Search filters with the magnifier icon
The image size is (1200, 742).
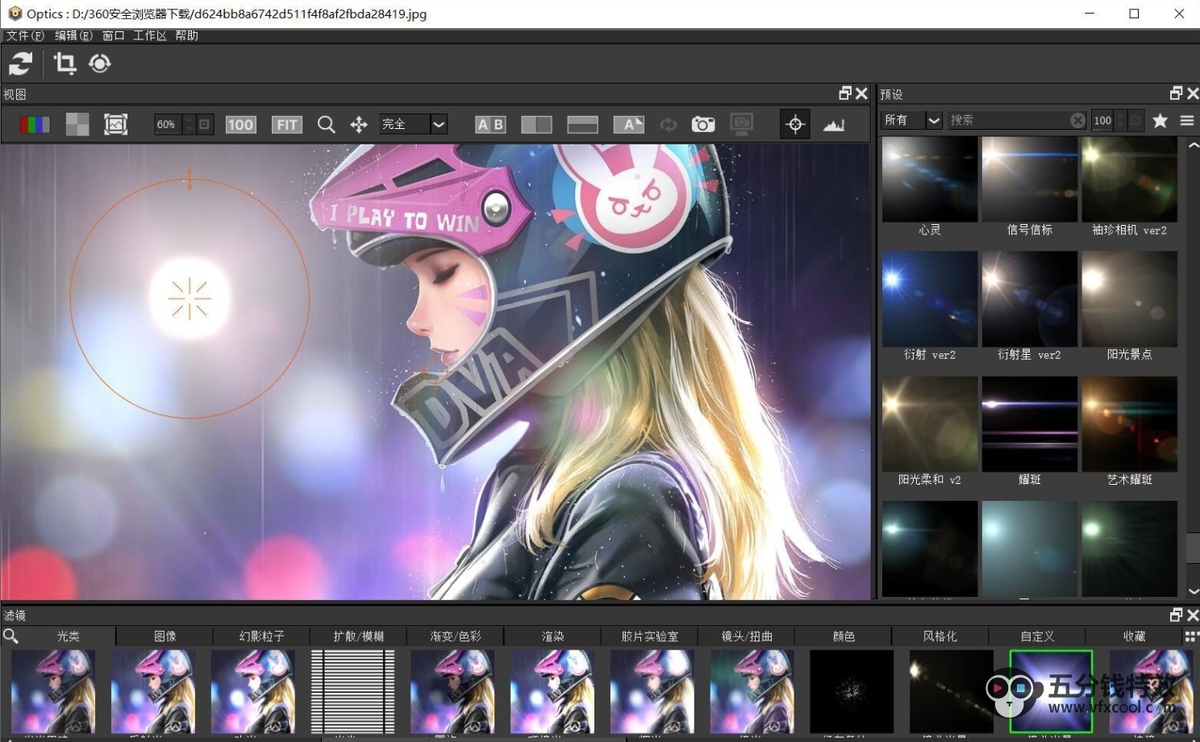pos(10,636)
